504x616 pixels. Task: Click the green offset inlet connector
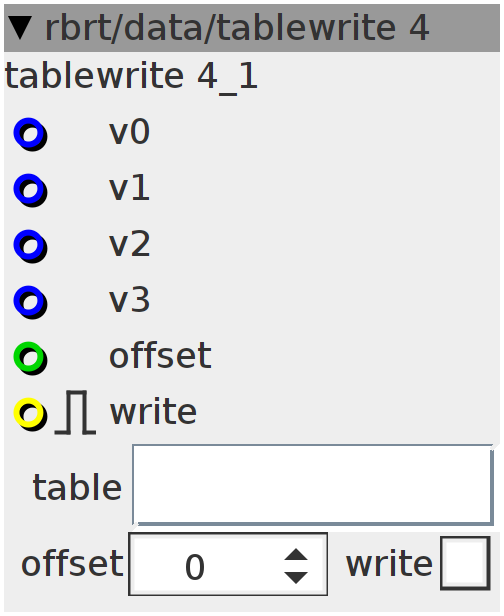(x=30, y=358)
